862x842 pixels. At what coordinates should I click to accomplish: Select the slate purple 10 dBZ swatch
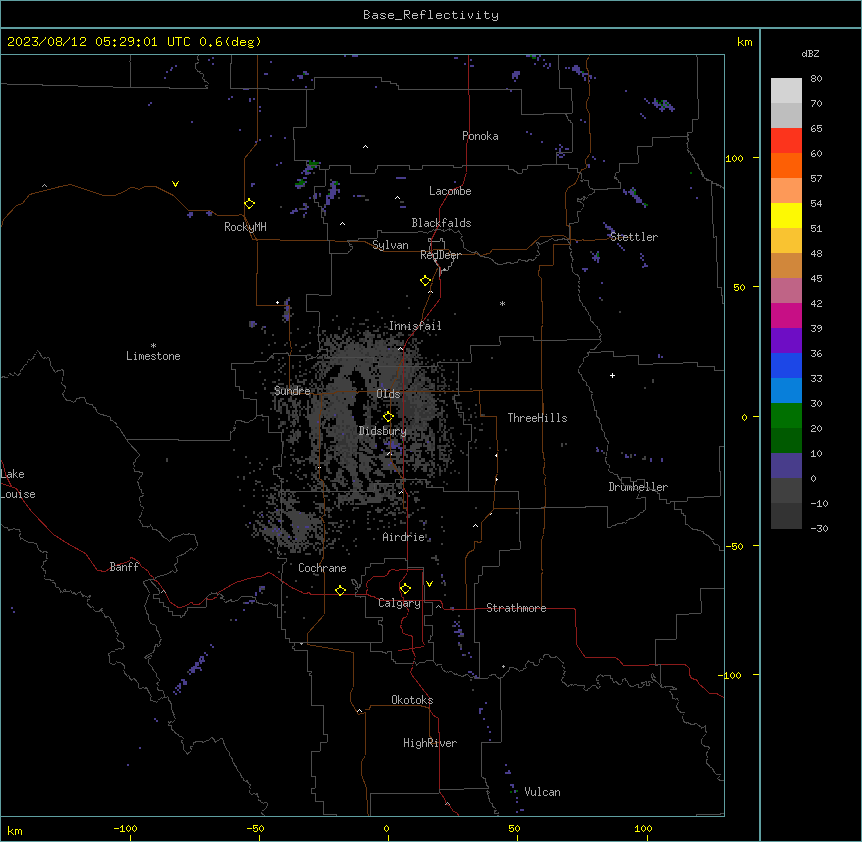pos(786,466)
